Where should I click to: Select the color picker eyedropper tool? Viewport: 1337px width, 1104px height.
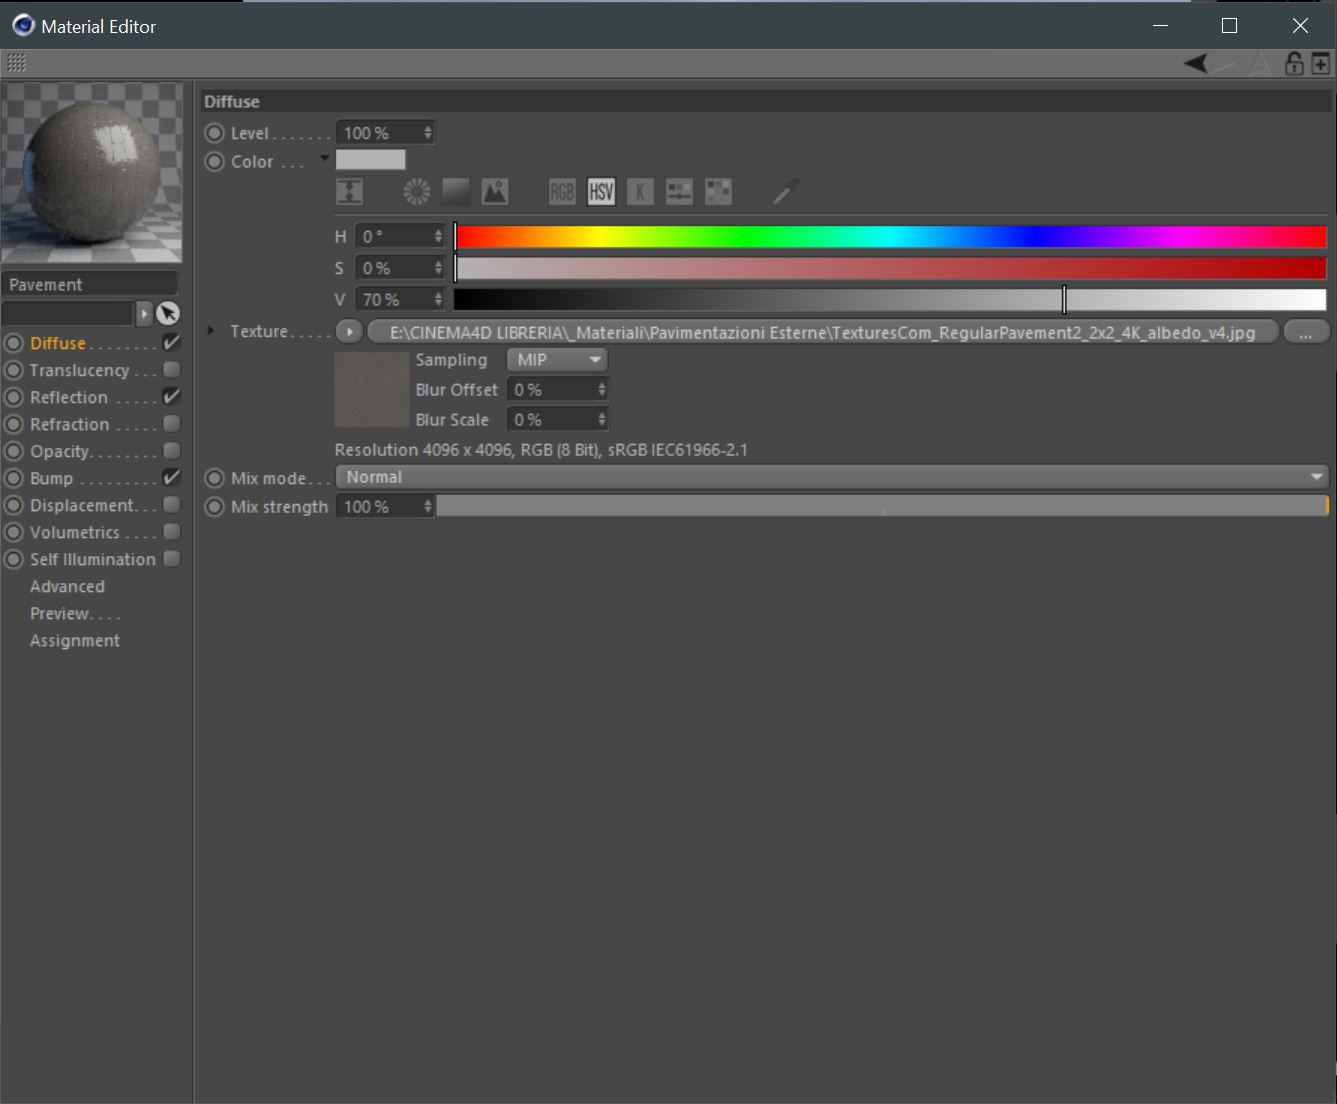pyautogui.click(x=785, y=191)
